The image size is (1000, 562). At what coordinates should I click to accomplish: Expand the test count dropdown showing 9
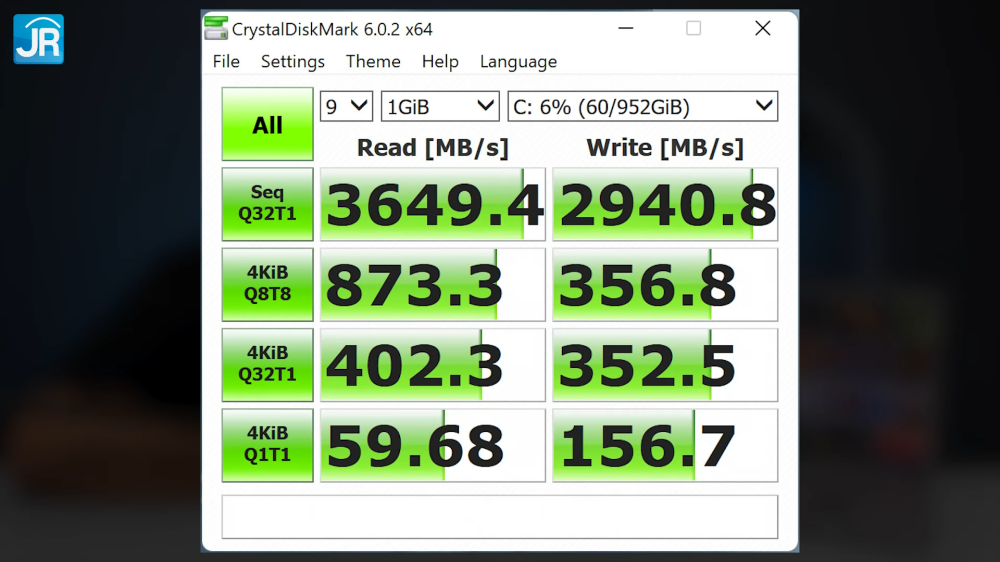tap(346, 107)
